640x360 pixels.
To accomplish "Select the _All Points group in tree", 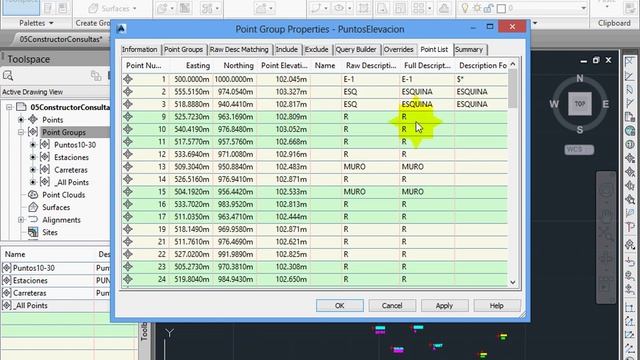I will pyautogui.click(x=71, y=182).
